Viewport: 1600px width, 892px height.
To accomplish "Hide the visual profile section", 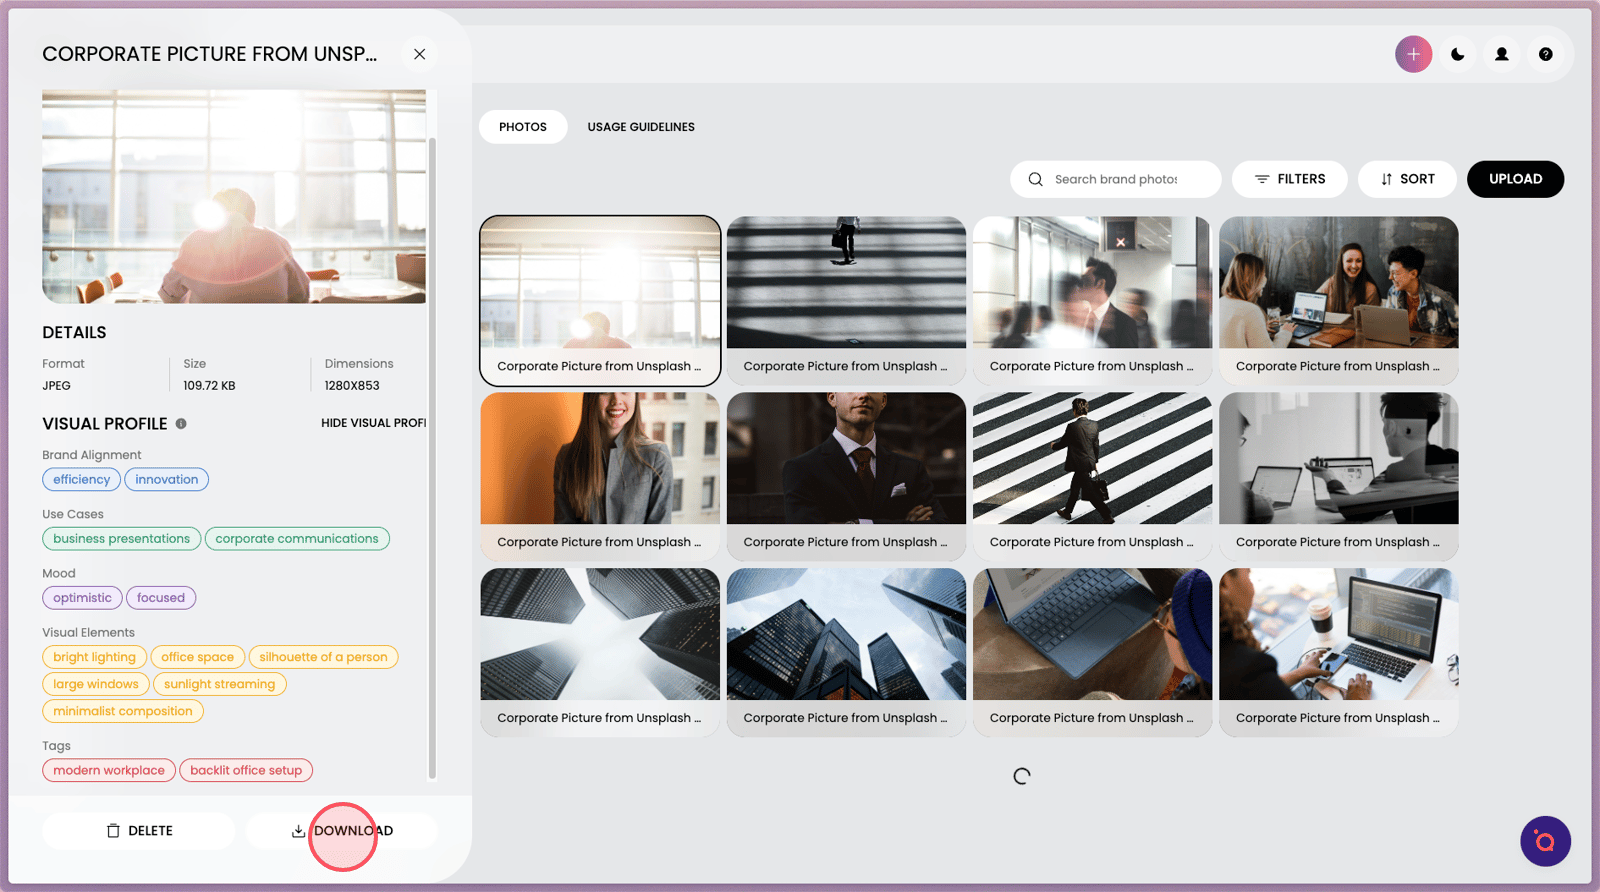I will tap(373, 423).
